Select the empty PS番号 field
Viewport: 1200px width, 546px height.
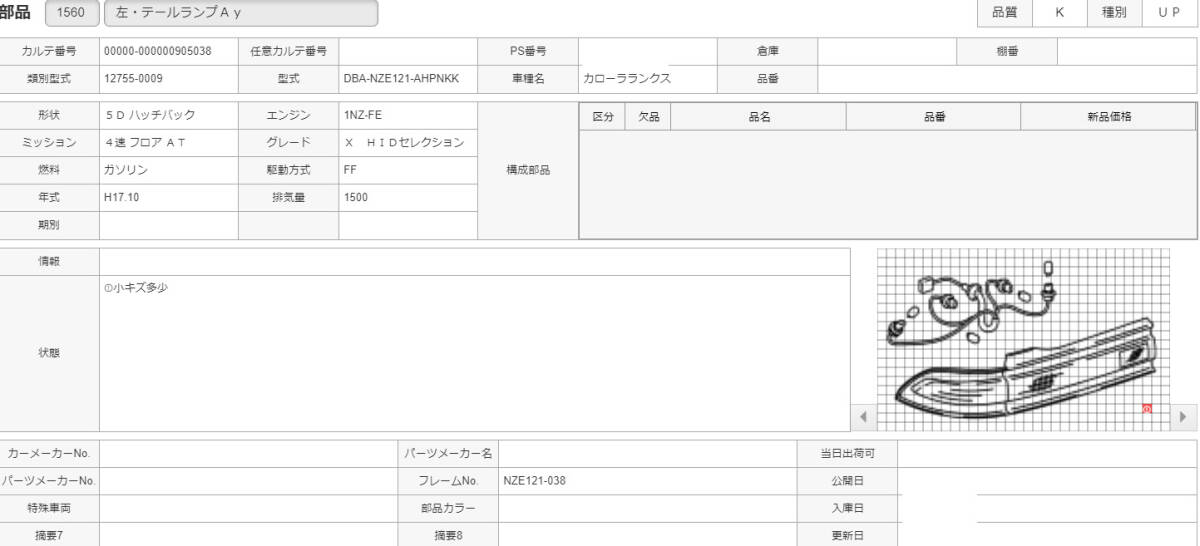(x=648, y=51)
